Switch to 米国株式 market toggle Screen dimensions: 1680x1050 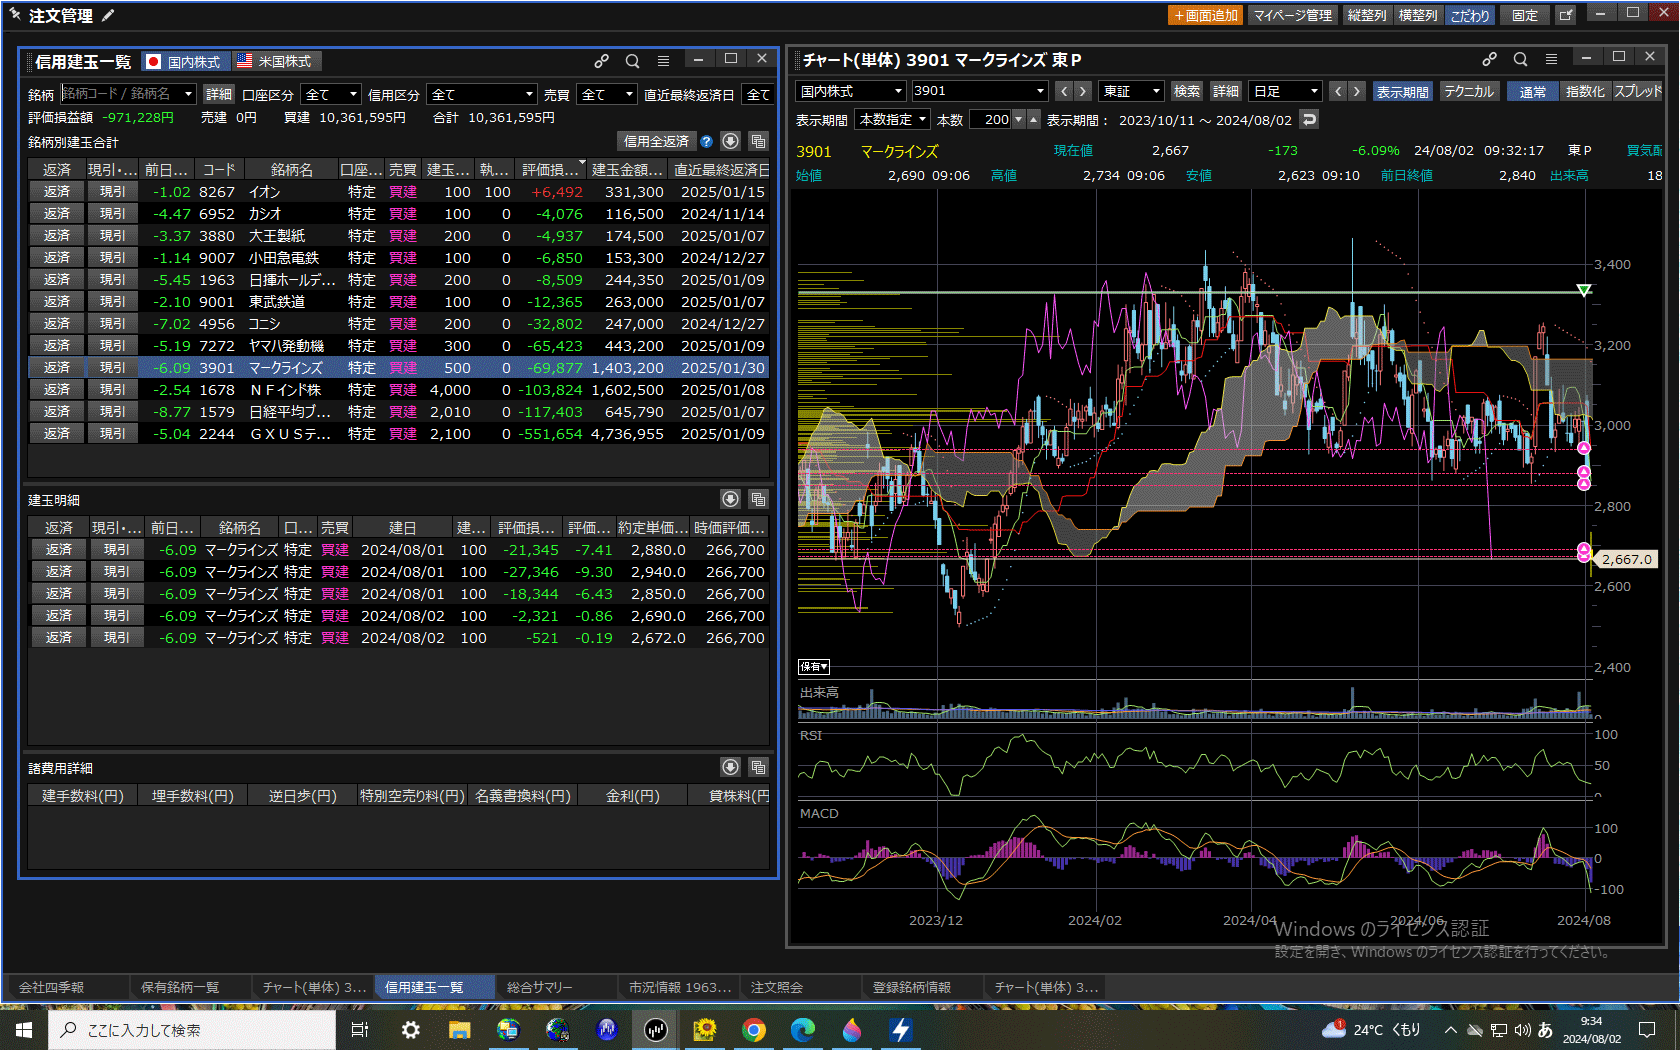coord(276,61)
